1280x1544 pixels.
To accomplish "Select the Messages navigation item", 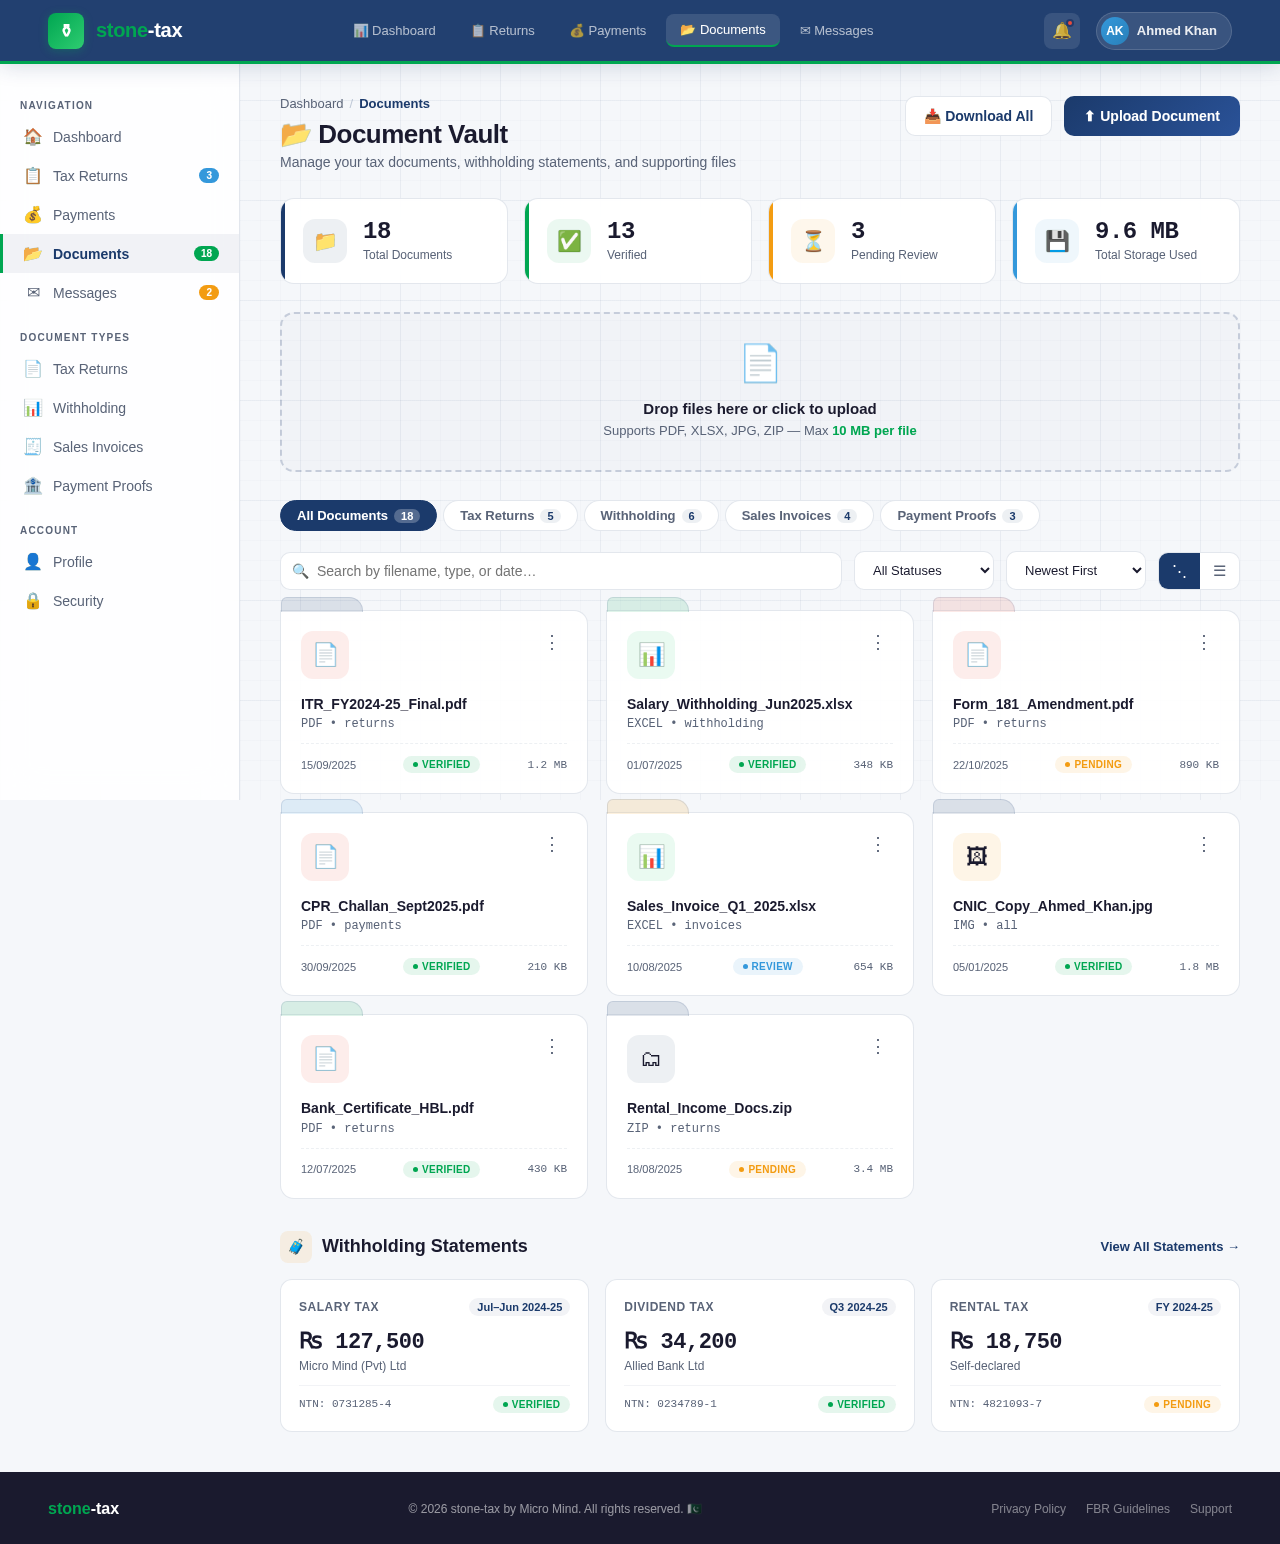I will pos(84,293).
